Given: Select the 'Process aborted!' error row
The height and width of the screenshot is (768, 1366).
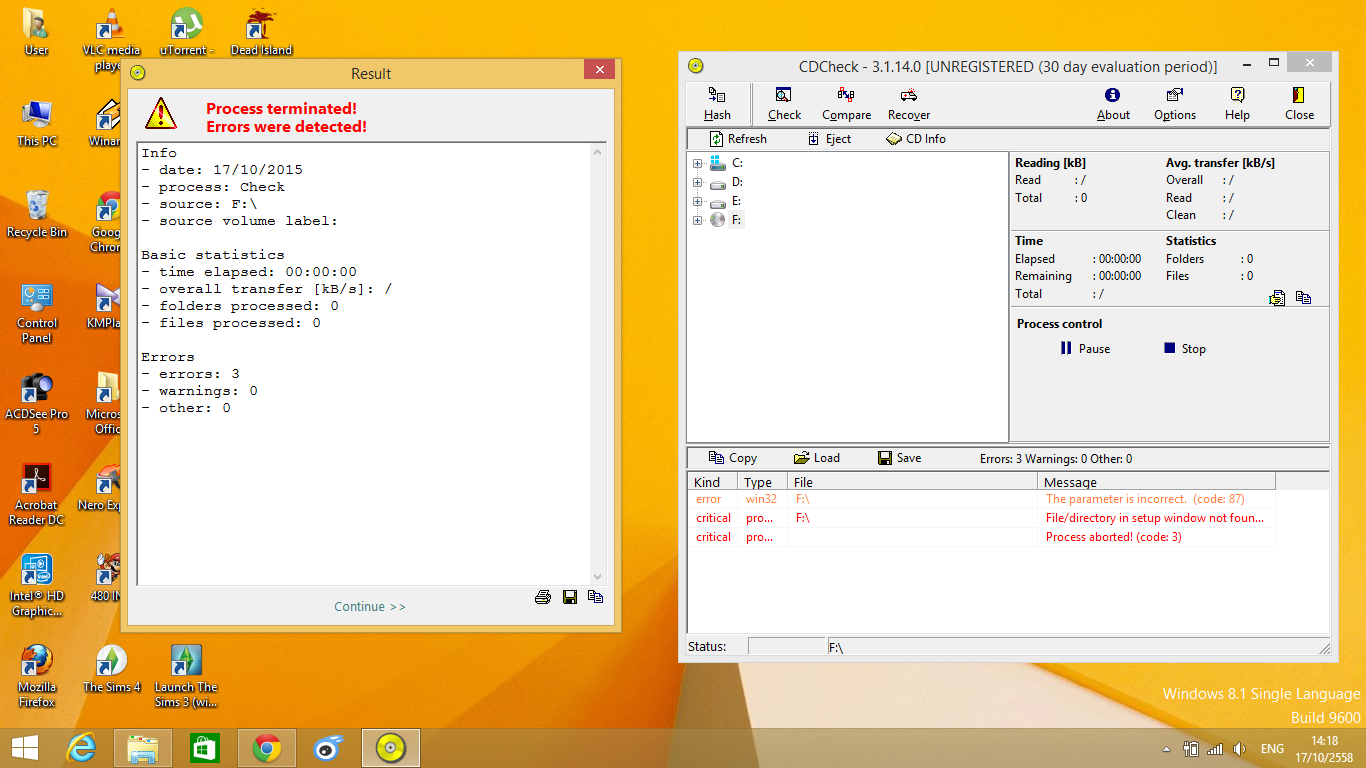Looking at the screenshot, I should click(1113, 537).
